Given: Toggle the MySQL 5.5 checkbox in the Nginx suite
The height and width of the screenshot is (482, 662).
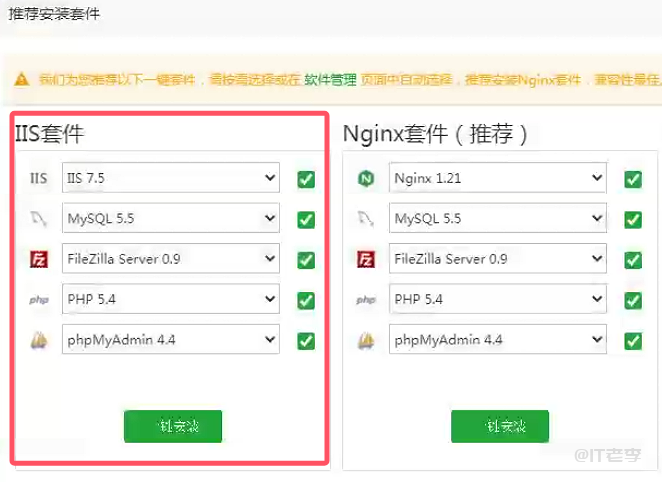Looking at the screenshot, I should (633, 220).
